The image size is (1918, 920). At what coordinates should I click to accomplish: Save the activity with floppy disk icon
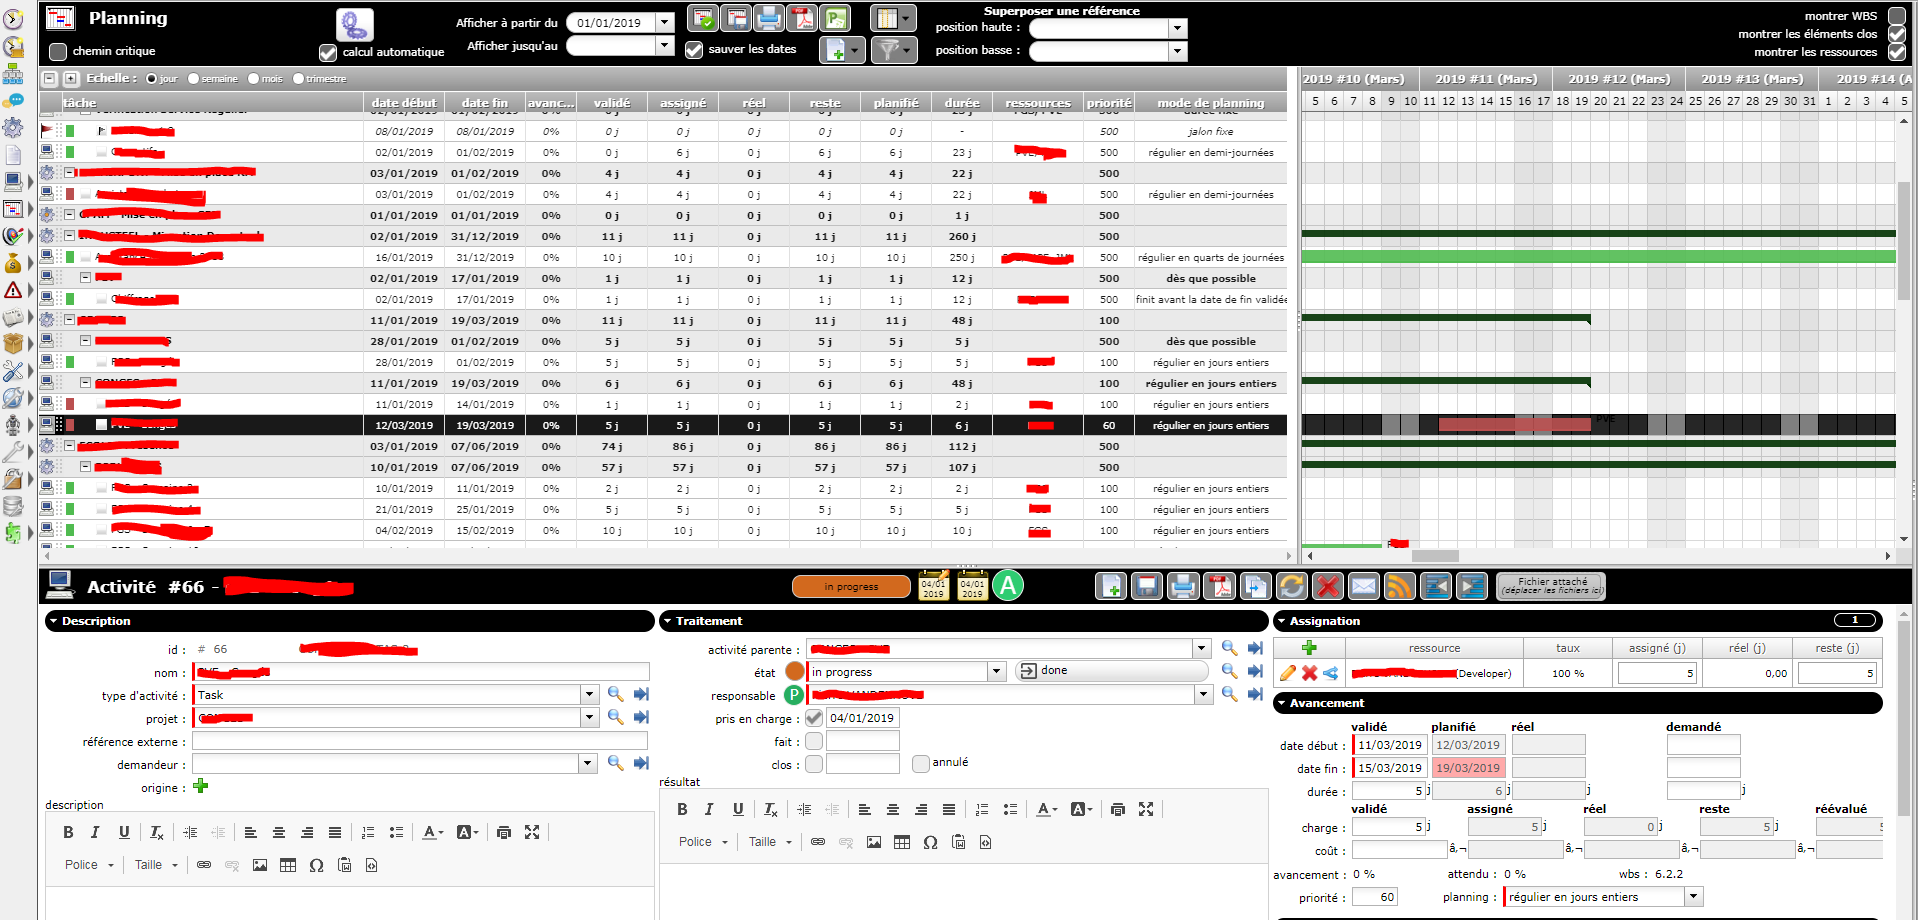coord(1147,586)
